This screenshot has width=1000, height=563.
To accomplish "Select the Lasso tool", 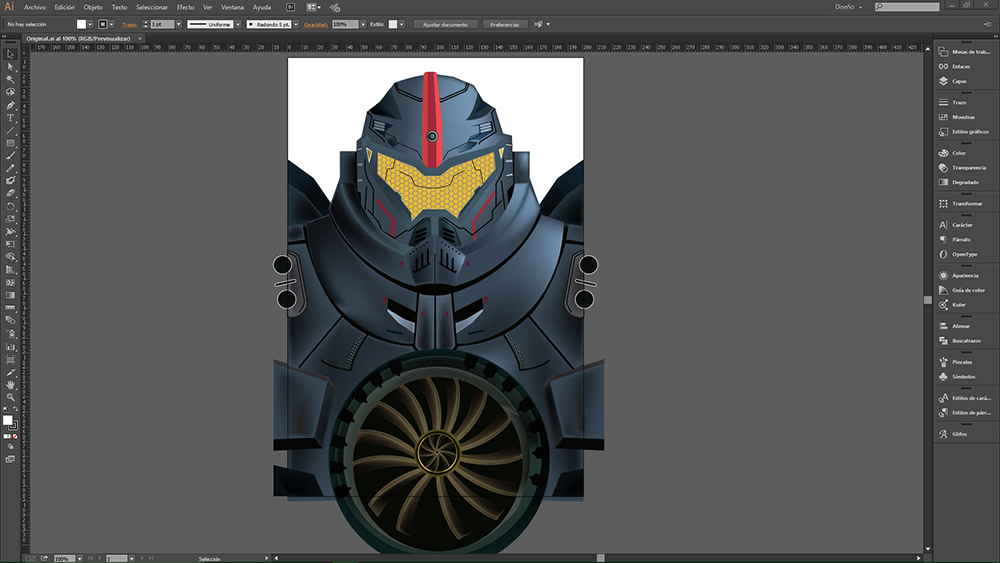I will pyautogui.click(x=10, y=92).
